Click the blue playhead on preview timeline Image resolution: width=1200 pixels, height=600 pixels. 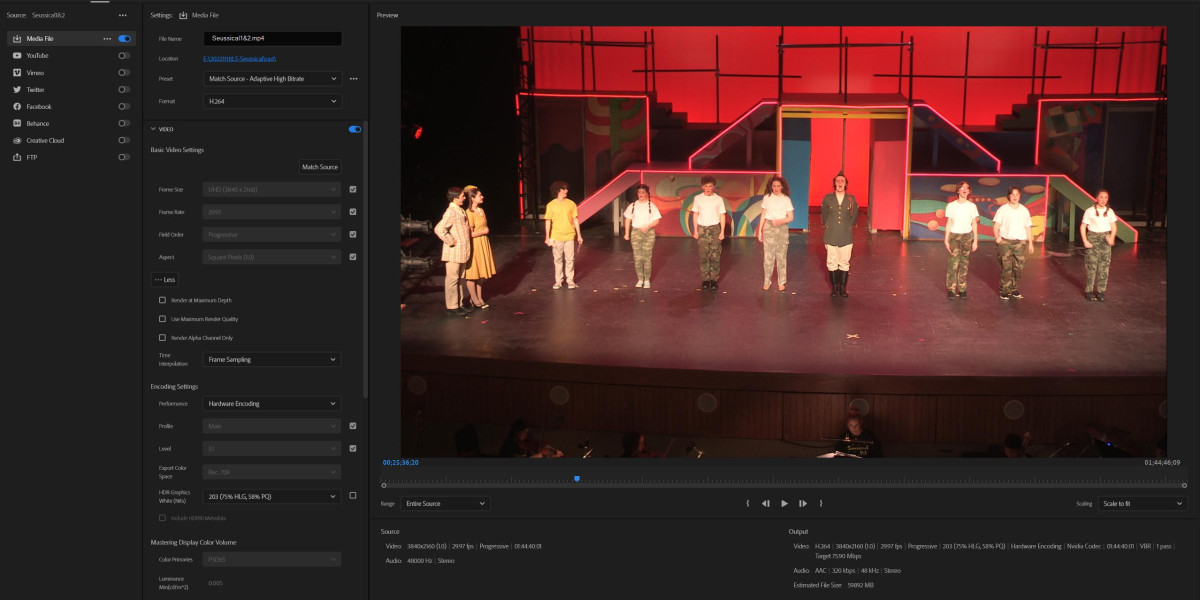[x=577, y=479]
